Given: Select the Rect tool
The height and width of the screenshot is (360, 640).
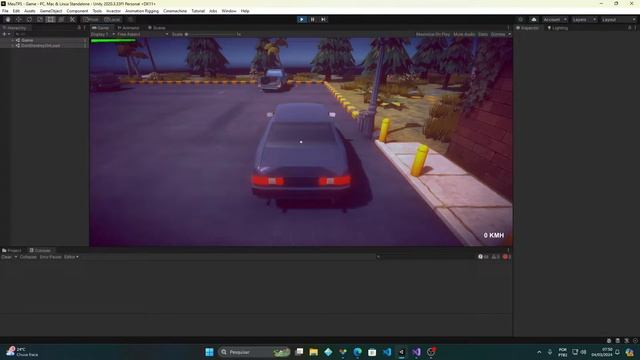Looking at the screenshot, I should 51,20.
